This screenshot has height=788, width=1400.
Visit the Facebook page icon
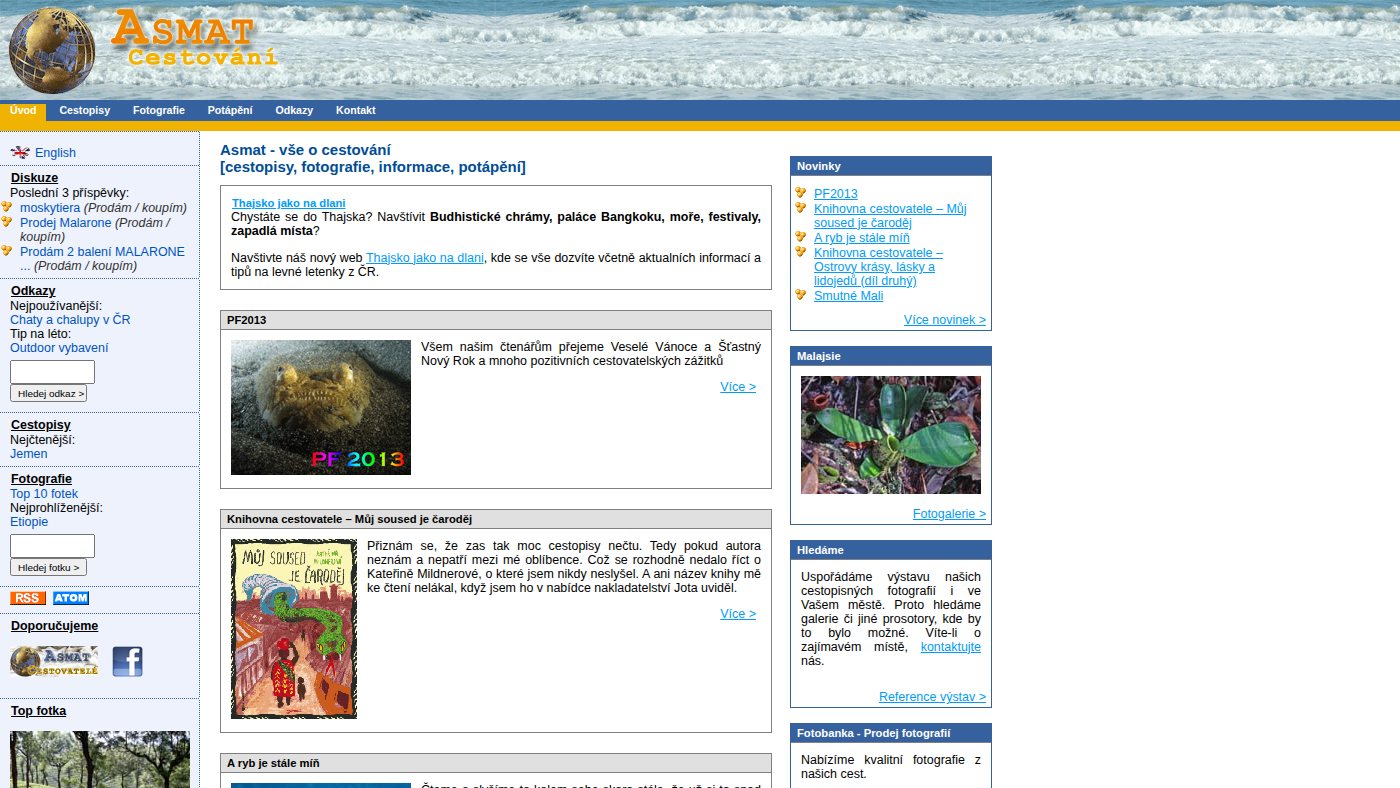coord(127,661)
